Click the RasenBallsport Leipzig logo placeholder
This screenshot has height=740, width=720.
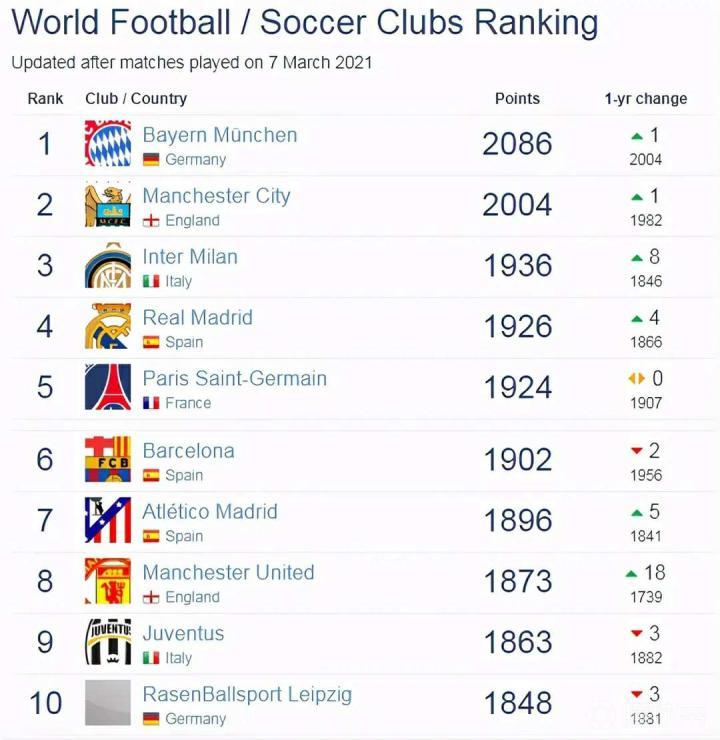108,703
